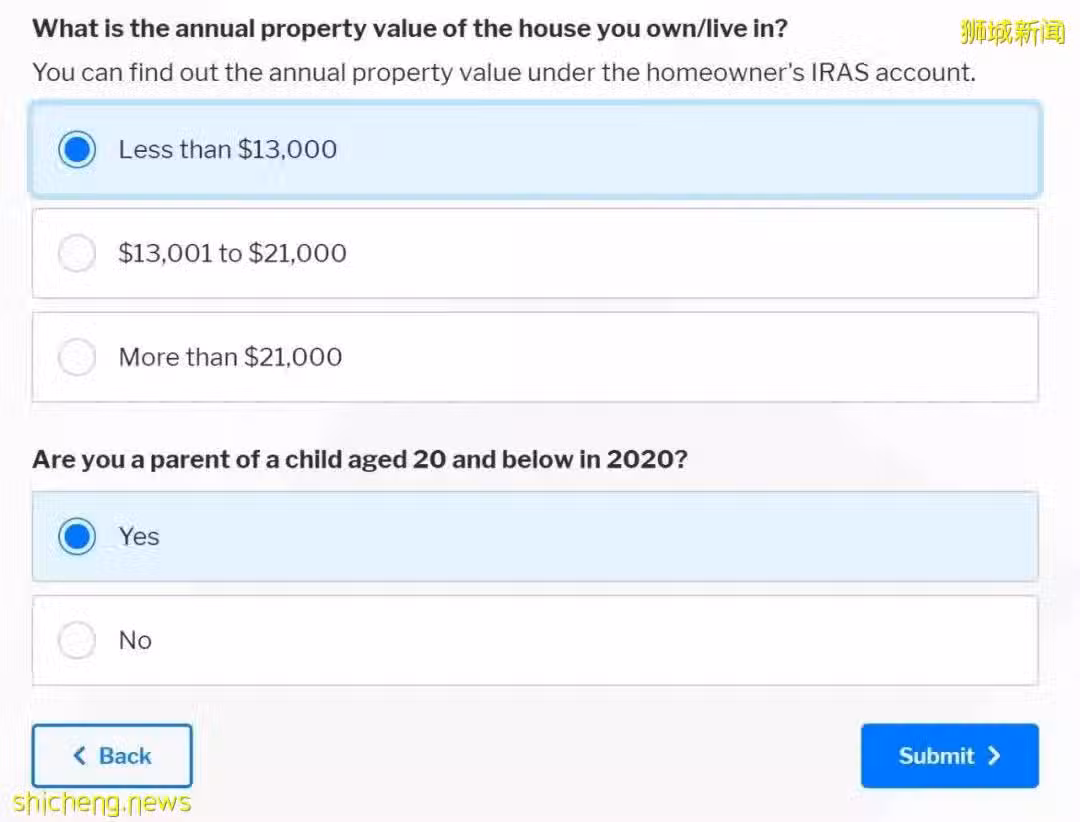
Task: Choose the $13,001 to $21,000 radio option
Action: tap(76, 253)
